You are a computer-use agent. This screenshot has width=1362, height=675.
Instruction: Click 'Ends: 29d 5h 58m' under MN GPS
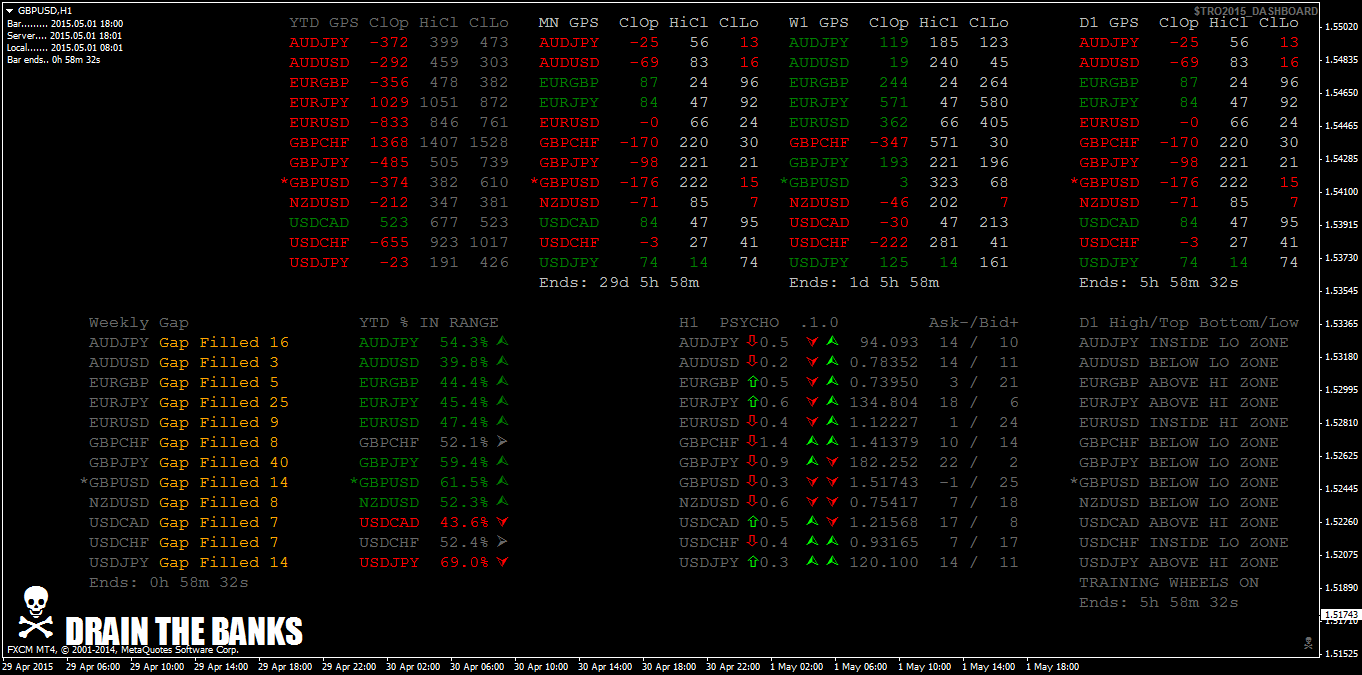point(619,282)
